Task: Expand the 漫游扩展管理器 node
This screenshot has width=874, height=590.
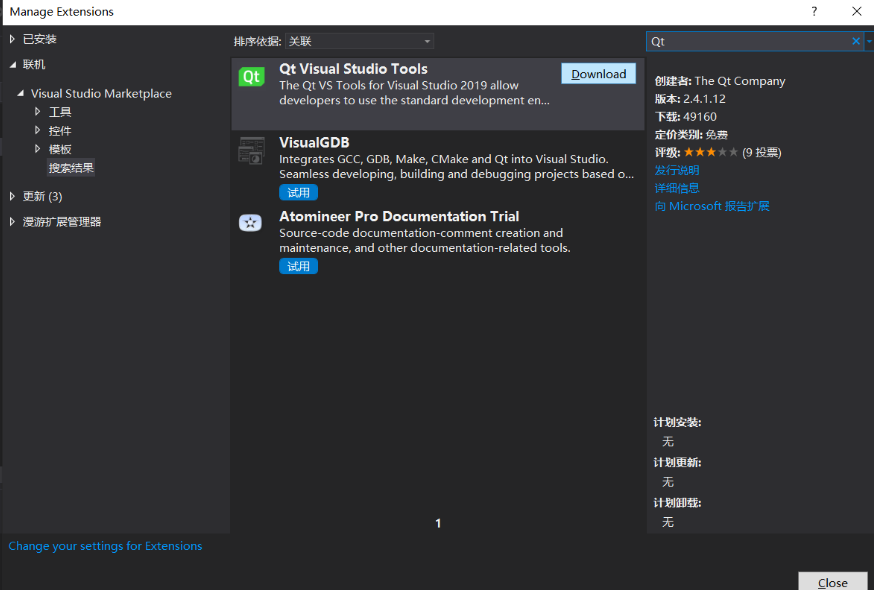Action: click(x=12, y=222)
